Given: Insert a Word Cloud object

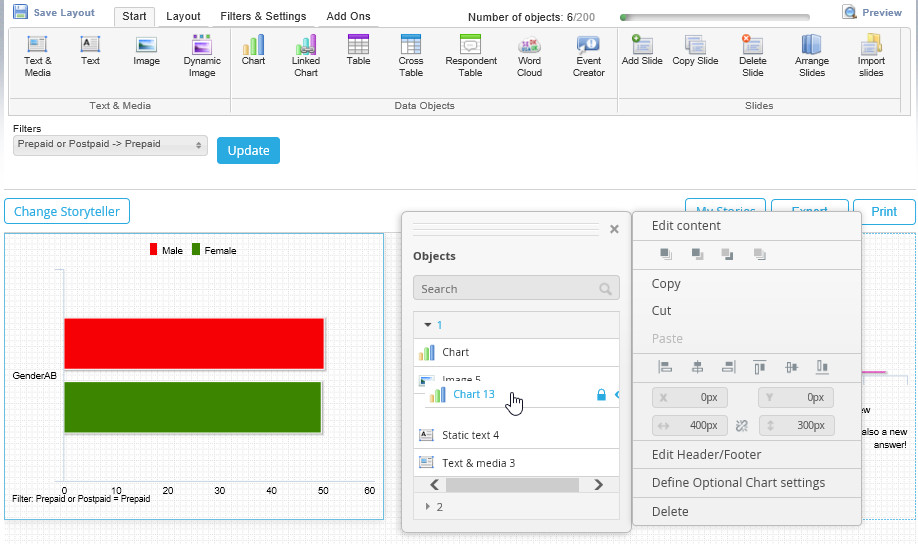Looking at the screenshot, I should coord(529,56).
